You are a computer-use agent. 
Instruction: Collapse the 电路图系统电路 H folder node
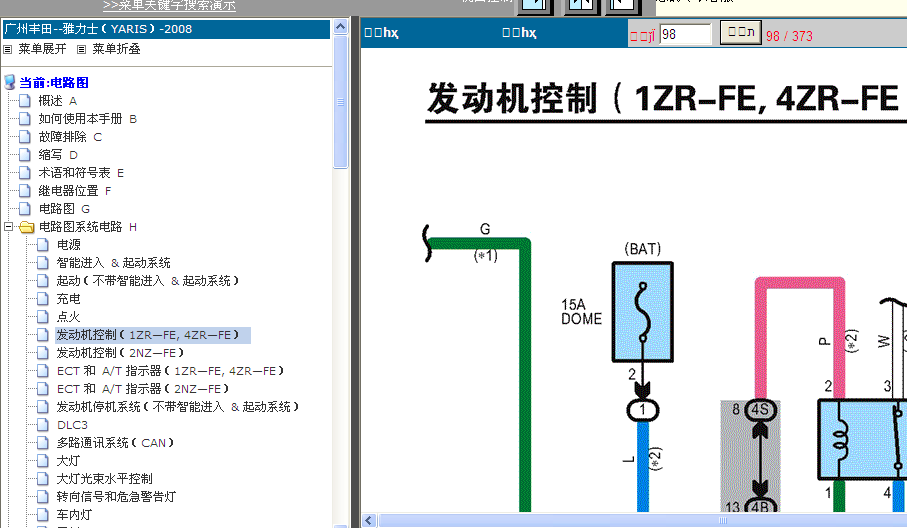click(8, 227)
